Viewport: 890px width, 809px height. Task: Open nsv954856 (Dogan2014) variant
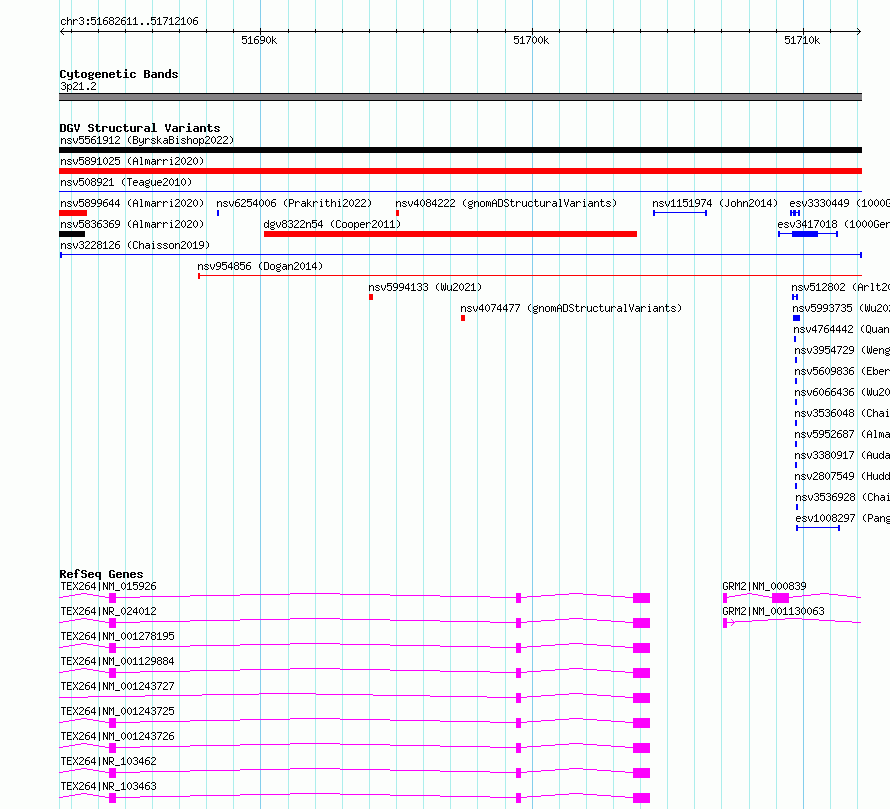[260, 266]
